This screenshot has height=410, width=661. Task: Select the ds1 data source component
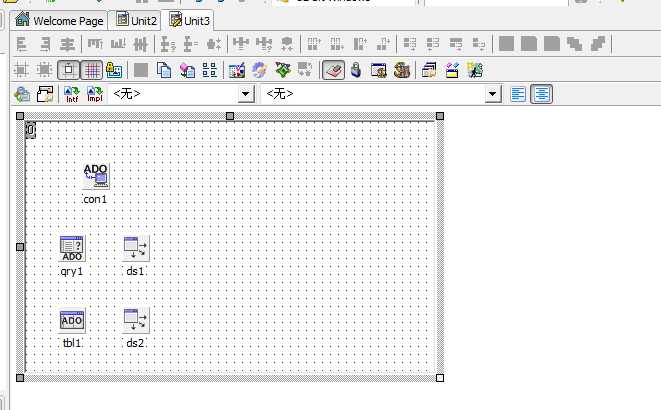(136, 249)
